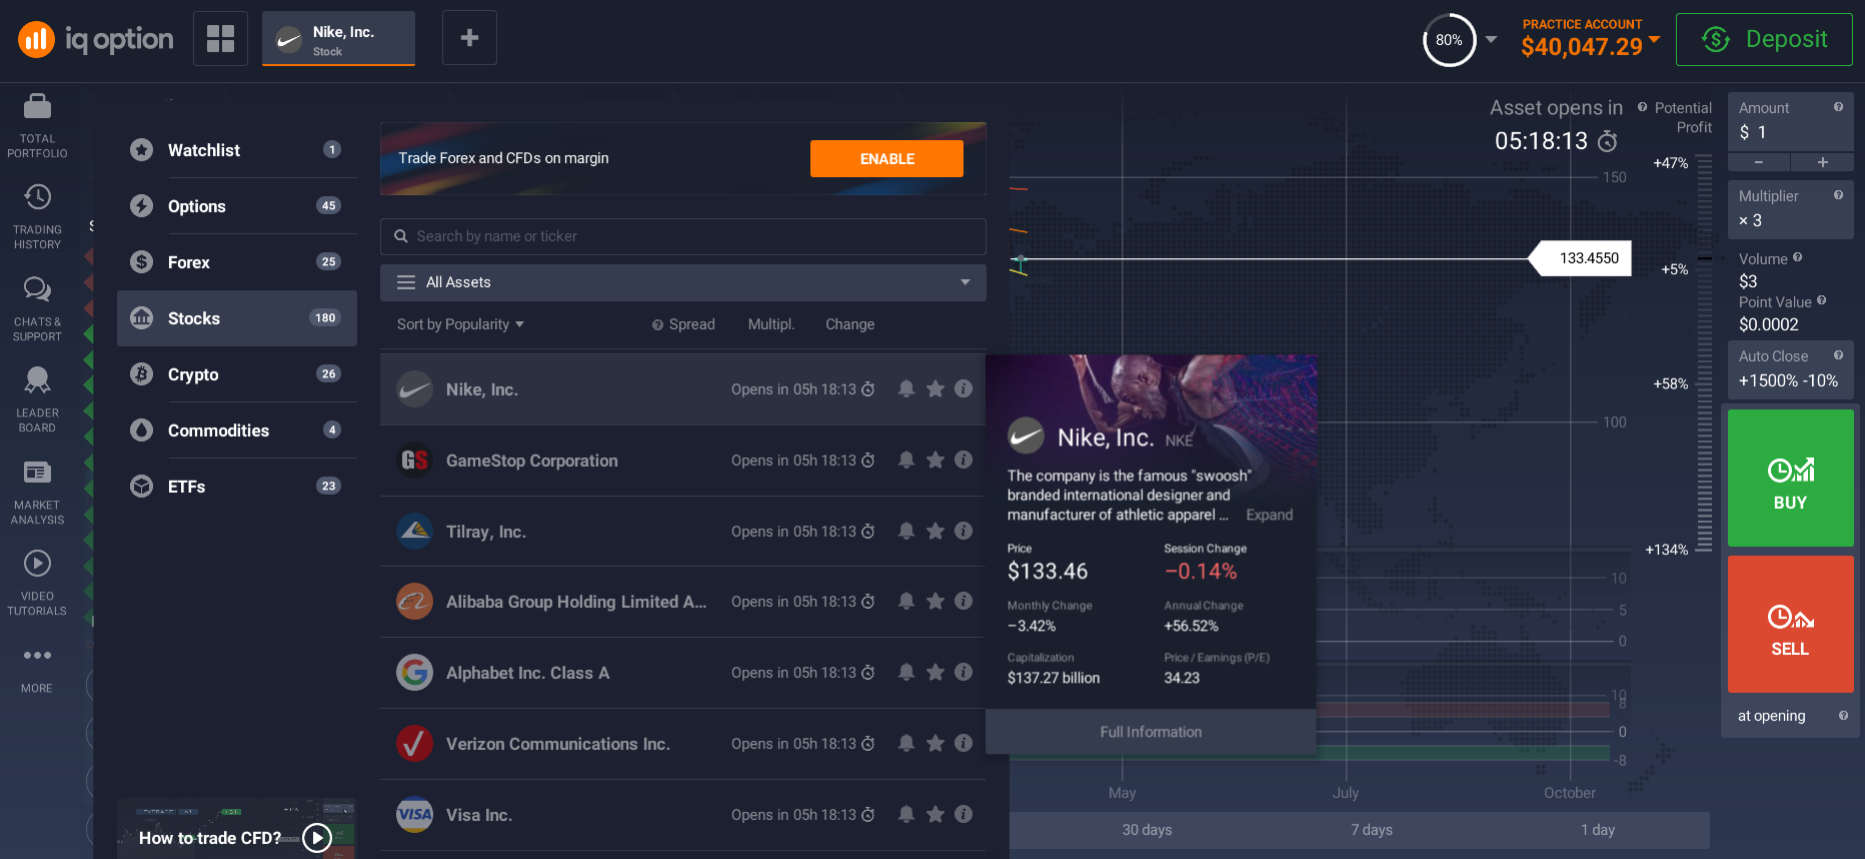Show info icon for GameStop Corporation
1865x859 pixels.
(963, 460)
